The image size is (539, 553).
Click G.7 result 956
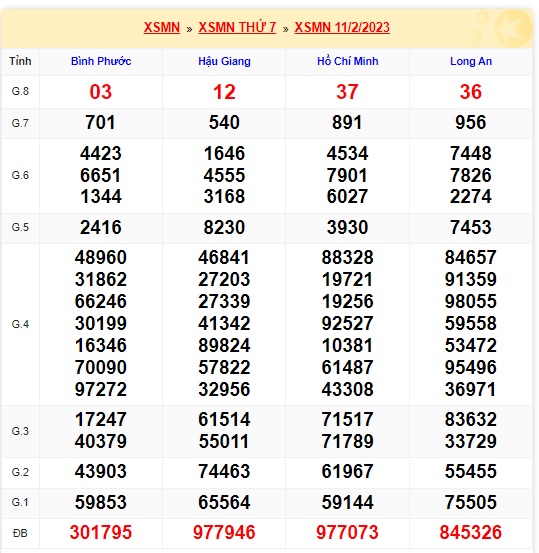(x=471, y=123)
